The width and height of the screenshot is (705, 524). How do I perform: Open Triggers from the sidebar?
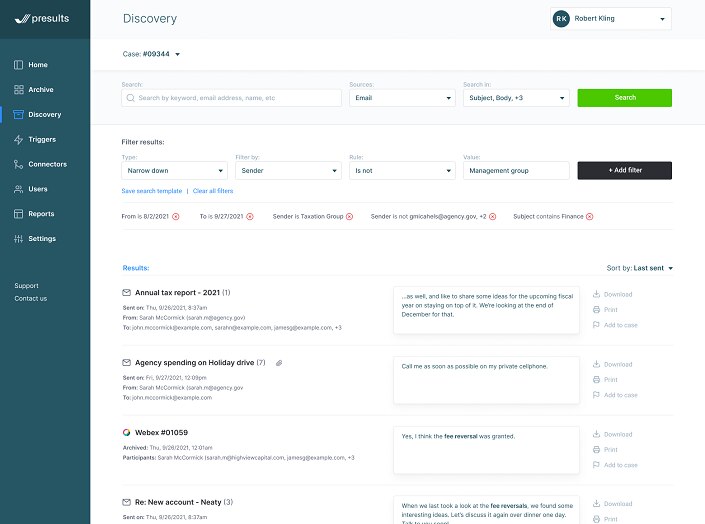[42, 139]
